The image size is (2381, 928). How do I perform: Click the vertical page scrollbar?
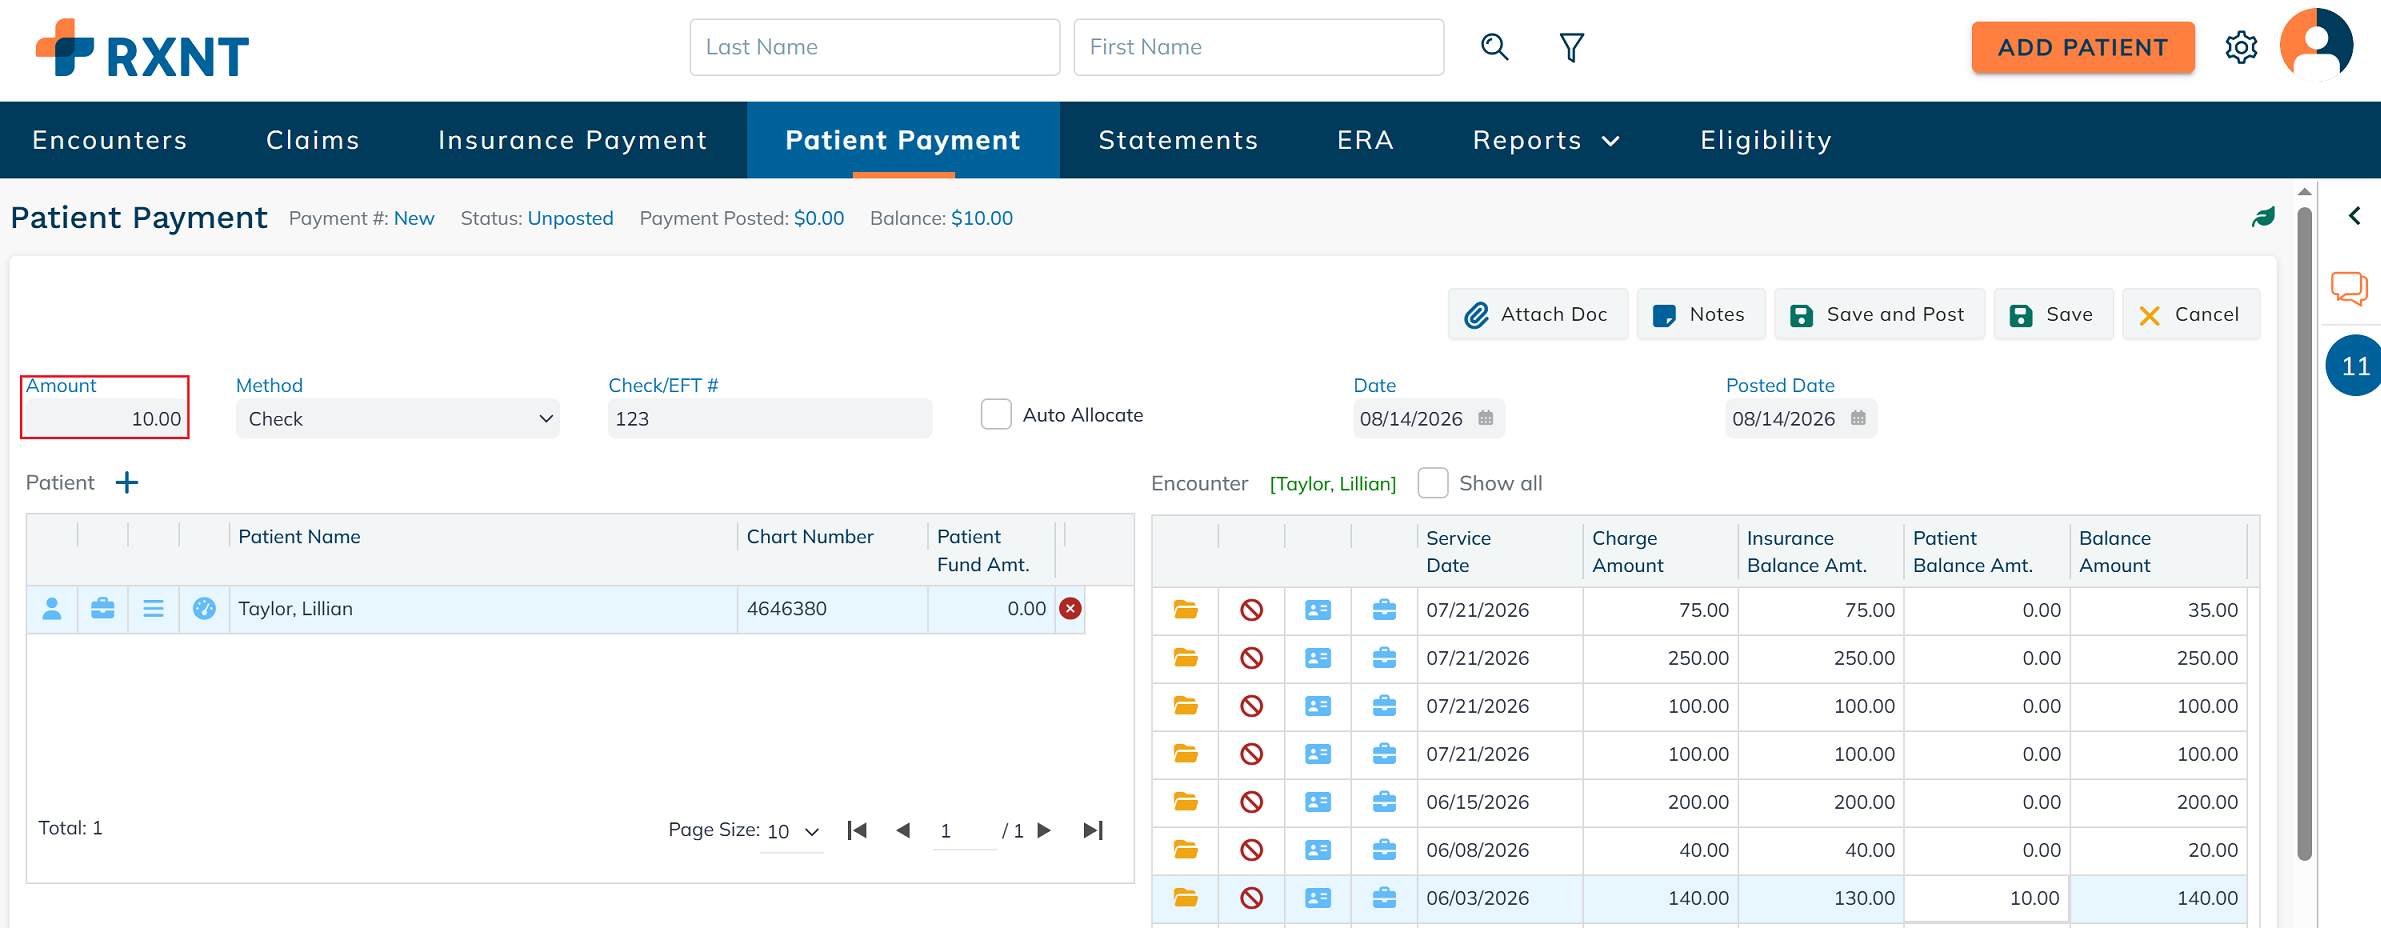(2304, 532)
